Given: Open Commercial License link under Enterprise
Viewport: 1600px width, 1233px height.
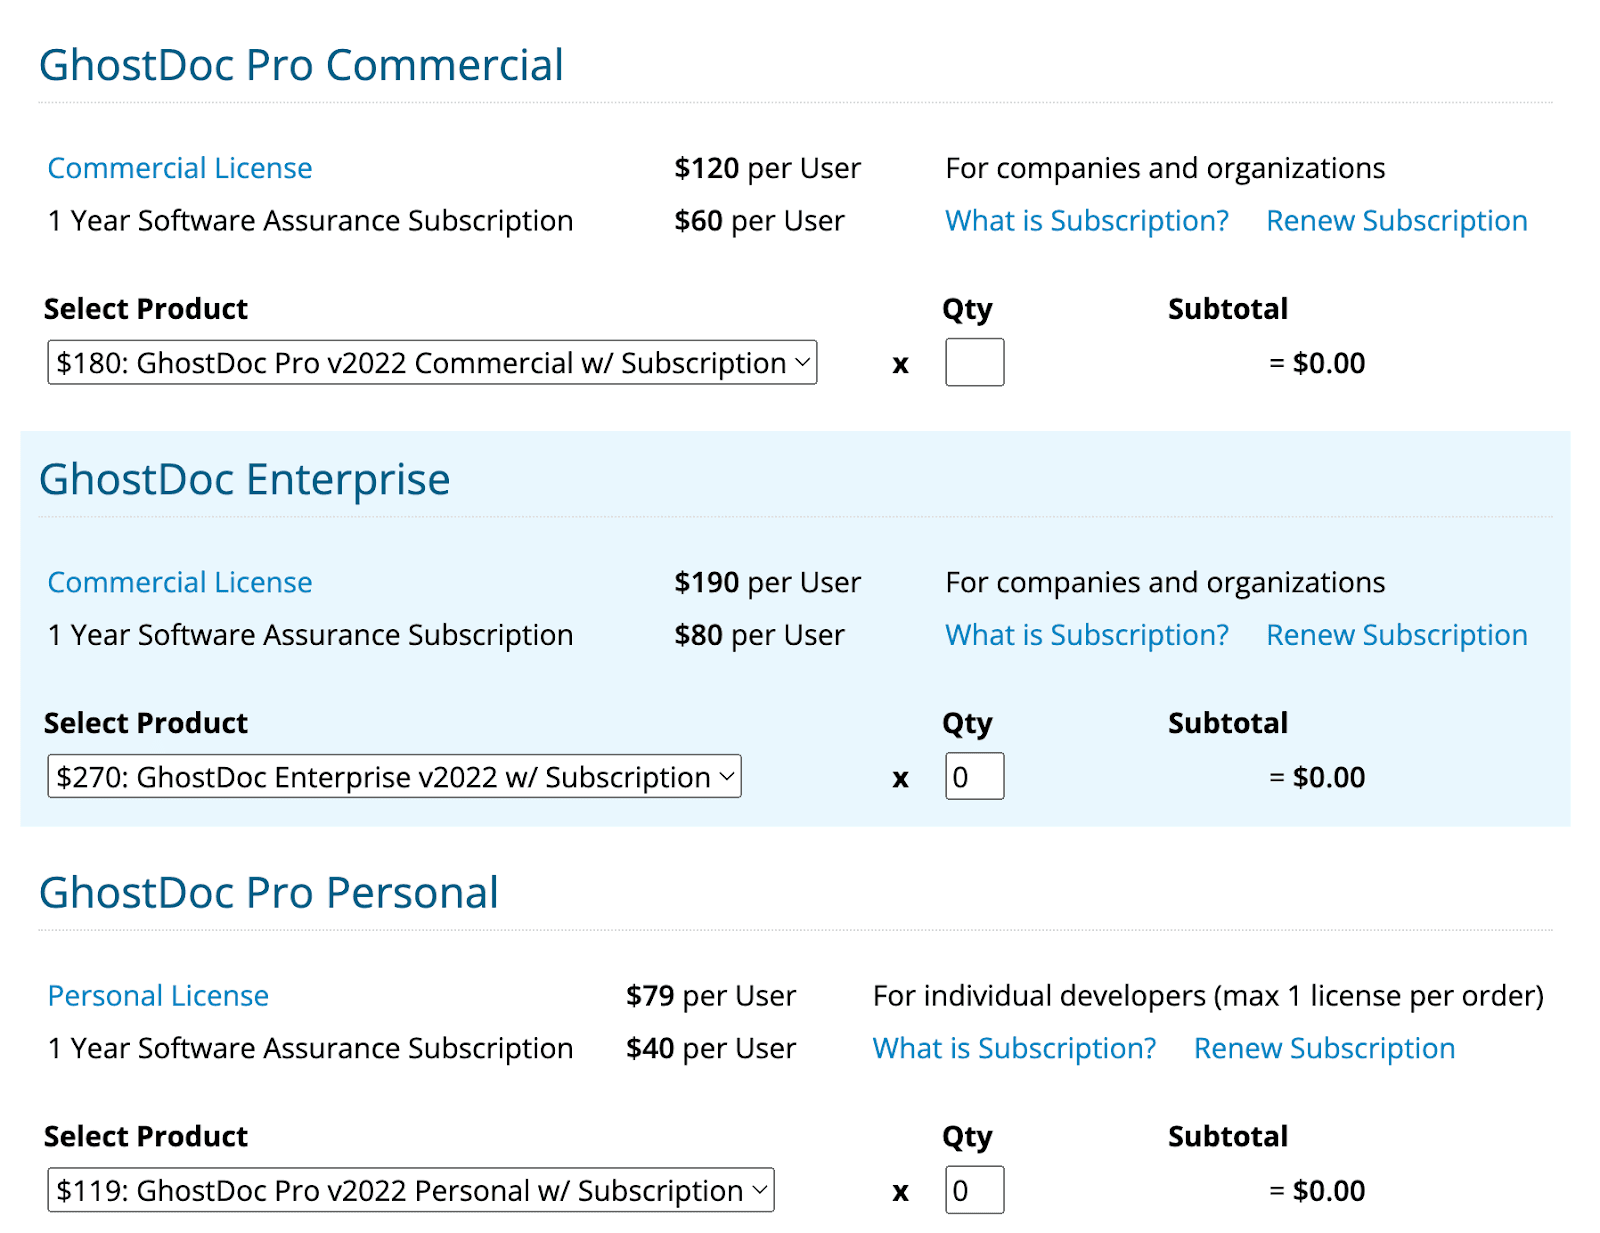Looking at the screenshot, I should point(180,581).
